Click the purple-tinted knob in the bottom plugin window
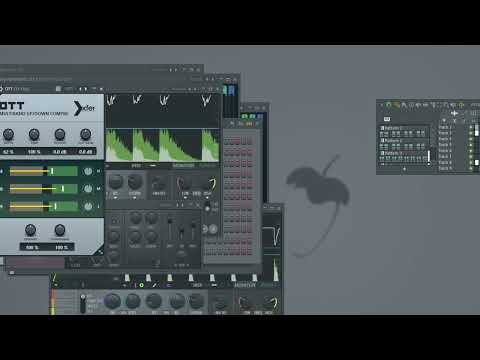 coord(112,301)
